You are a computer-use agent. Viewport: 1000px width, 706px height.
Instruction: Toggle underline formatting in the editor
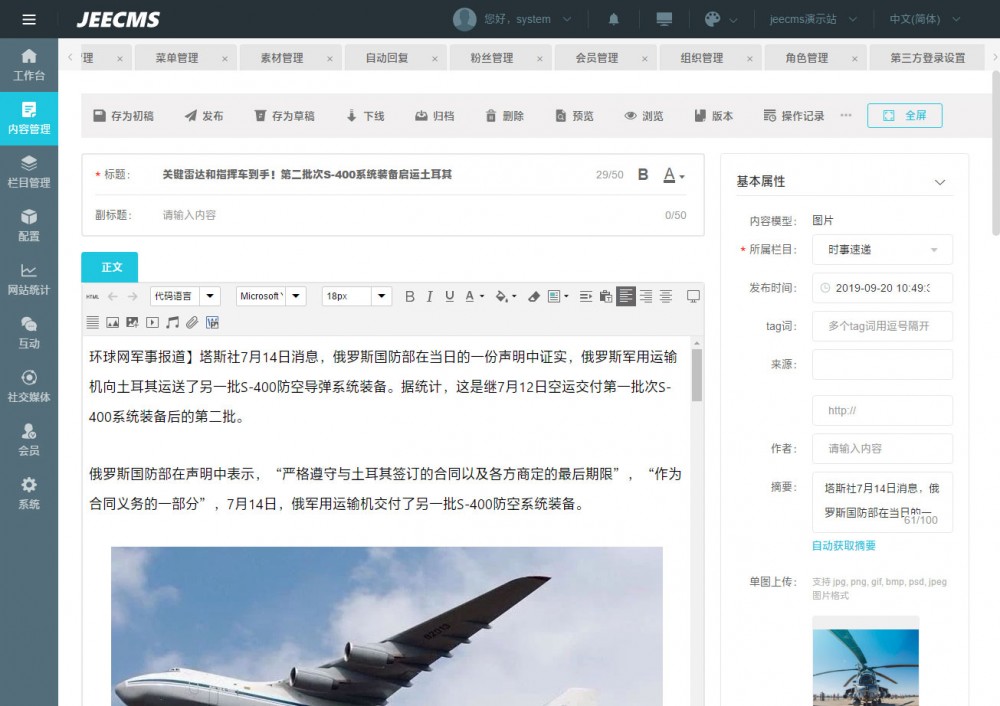pos(449,296)
